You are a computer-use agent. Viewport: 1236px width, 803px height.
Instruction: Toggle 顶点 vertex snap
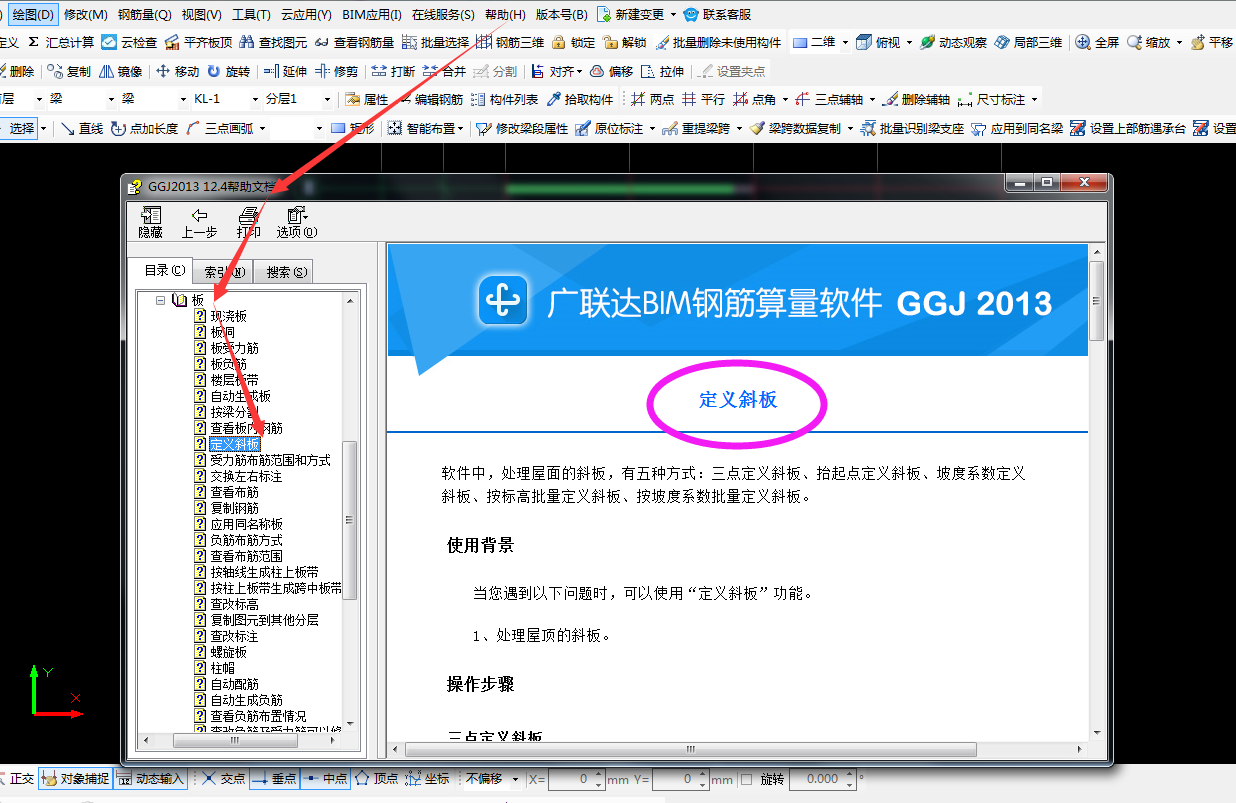(x=377, y=778)
